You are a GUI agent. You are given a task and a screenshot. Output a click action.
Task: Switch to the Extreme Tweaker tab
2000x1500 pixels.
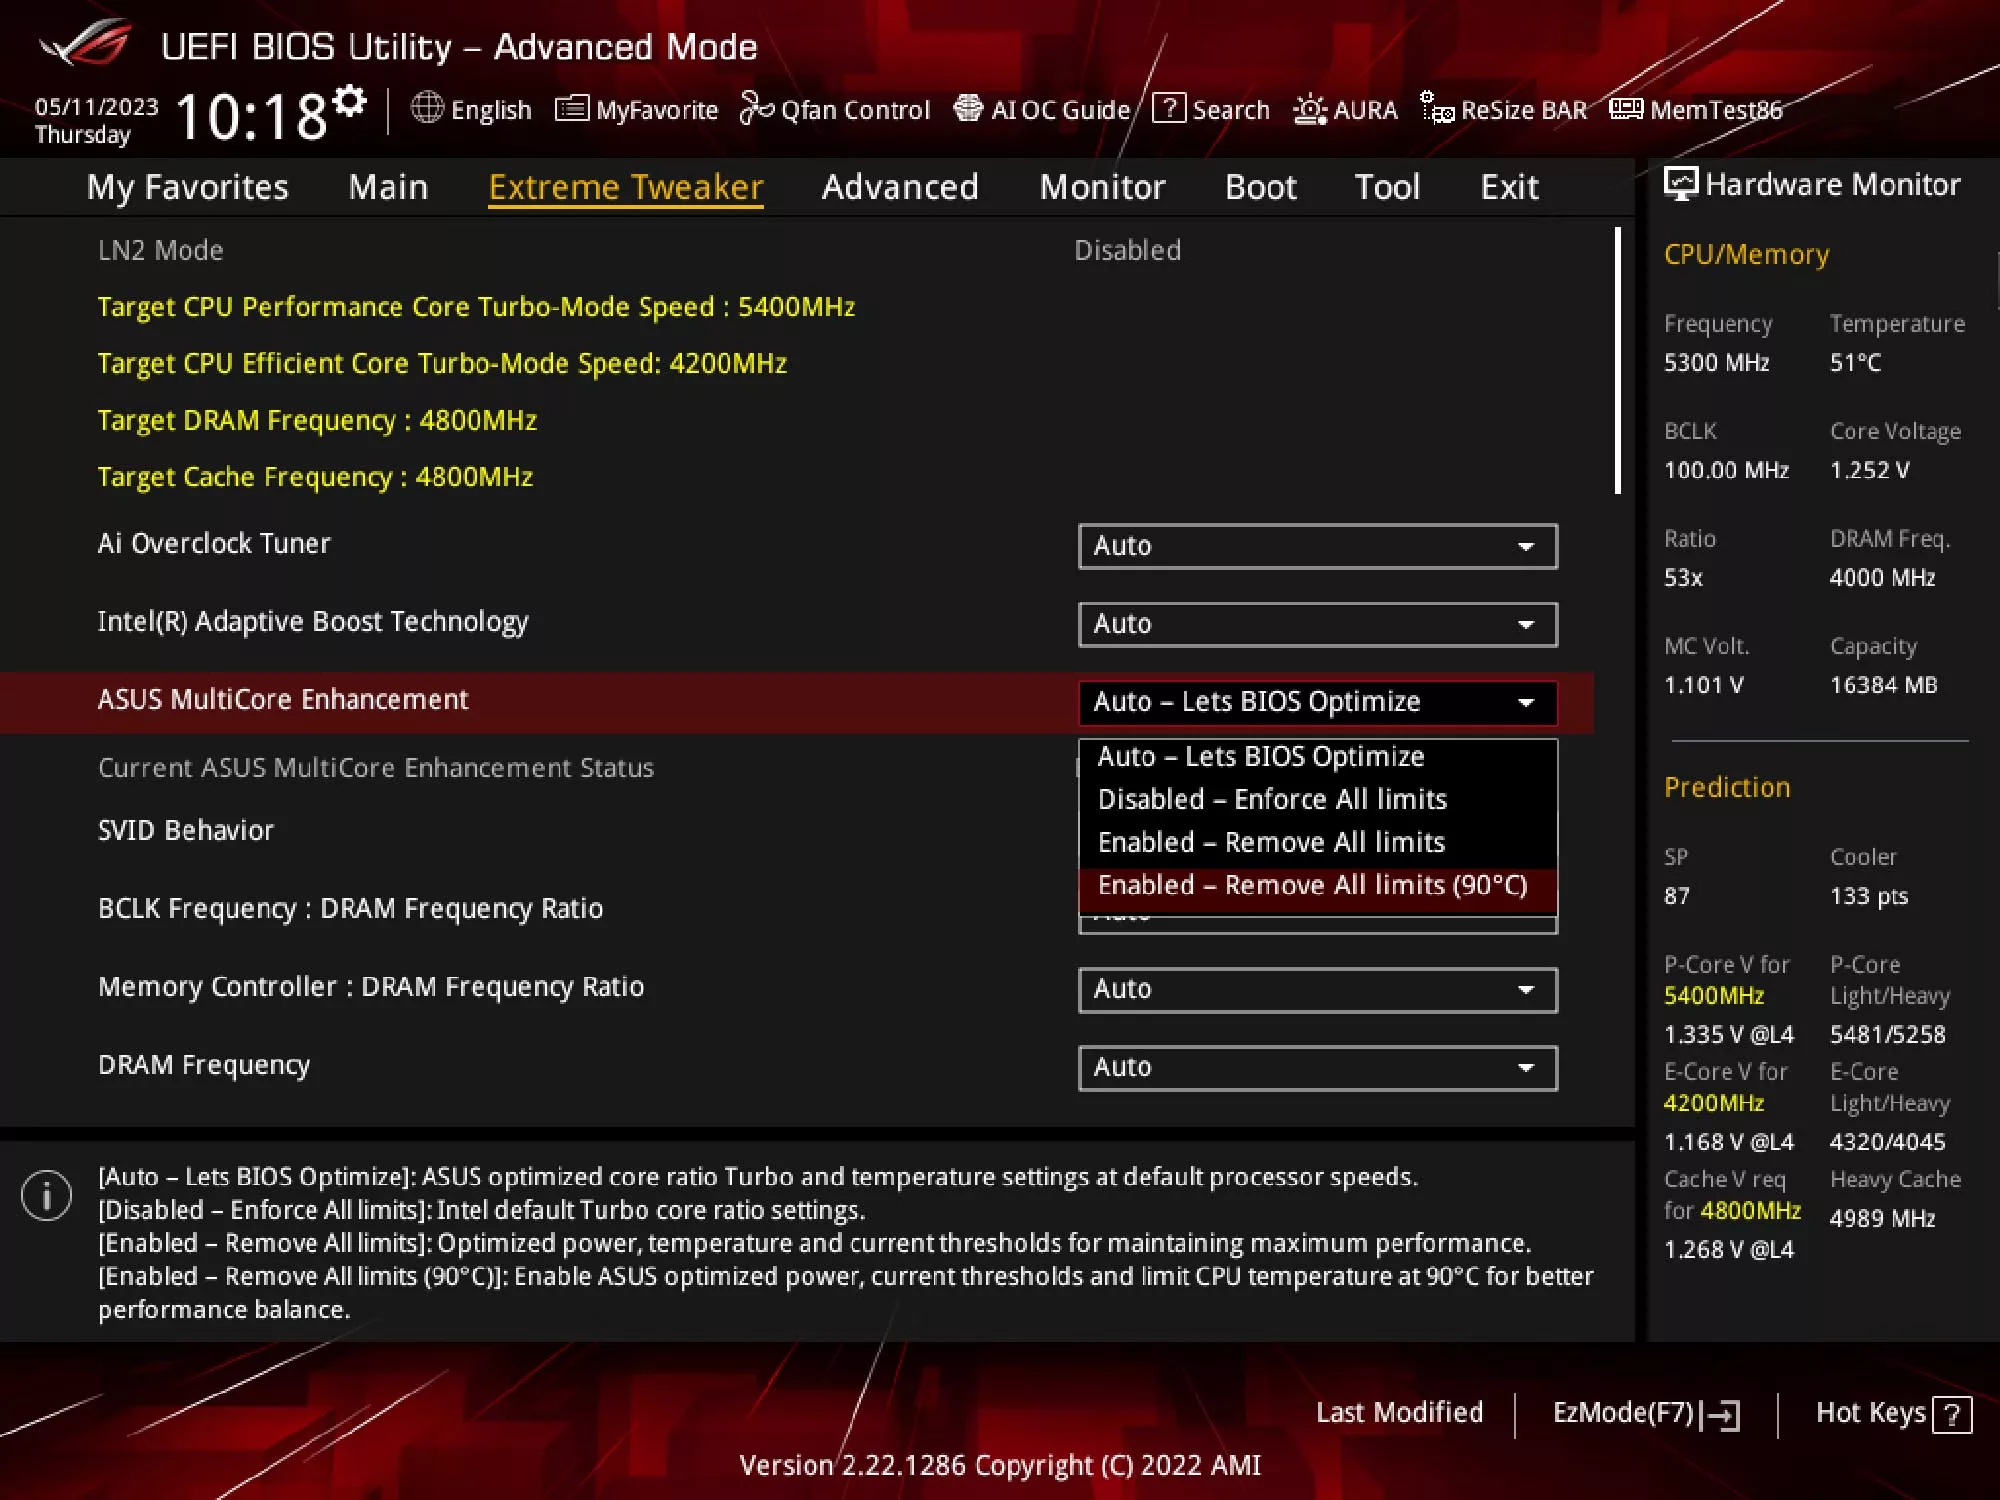coord(627,186)
